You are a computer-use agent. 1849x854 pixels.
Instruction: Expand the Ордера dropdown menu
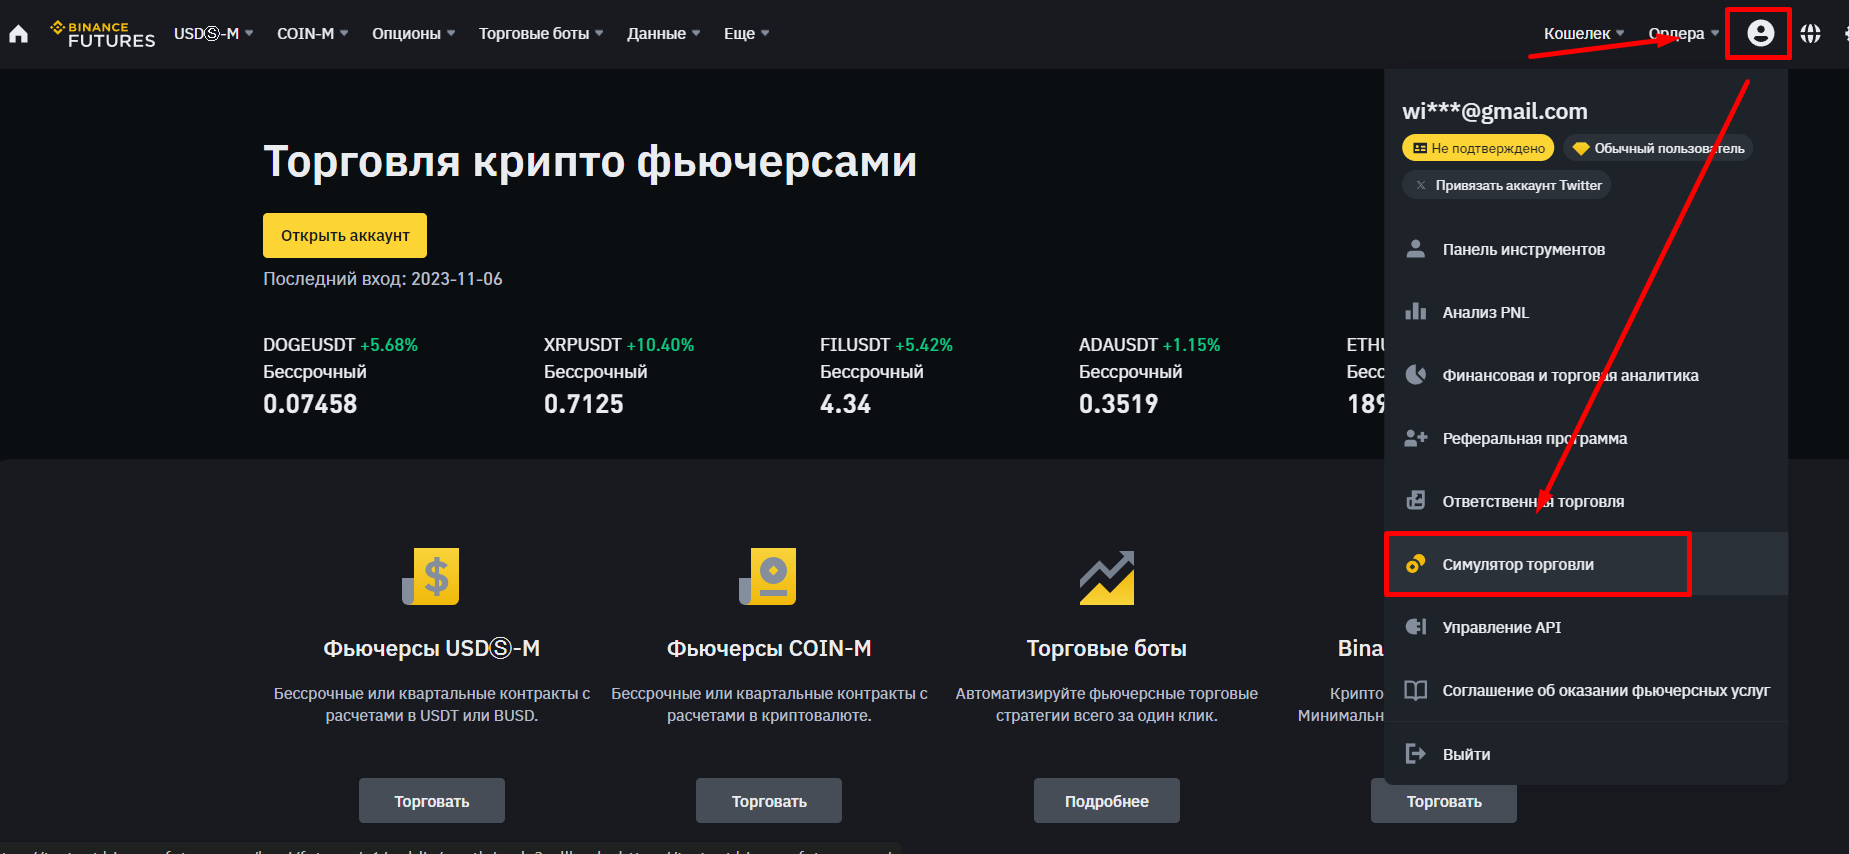click(1684, 33)
